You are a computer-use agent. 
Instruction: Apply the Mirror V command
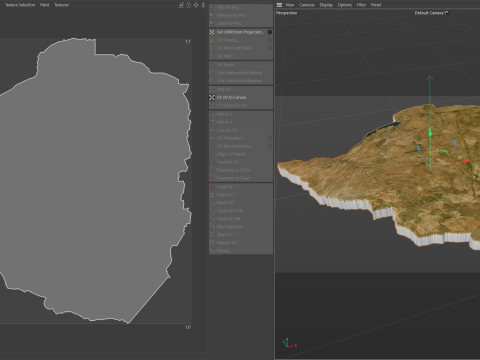point(241,122)
